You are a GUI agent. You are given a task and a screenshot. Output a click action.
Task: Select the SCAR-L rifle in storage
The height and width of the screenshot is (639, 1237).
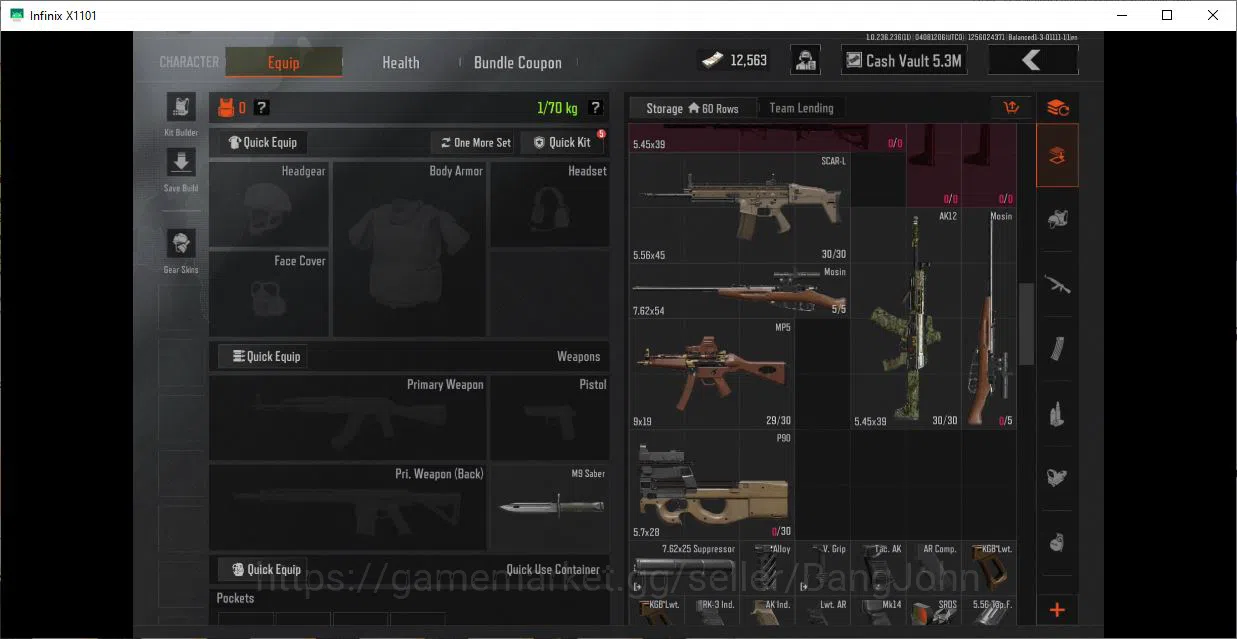[x=739, y=208]
